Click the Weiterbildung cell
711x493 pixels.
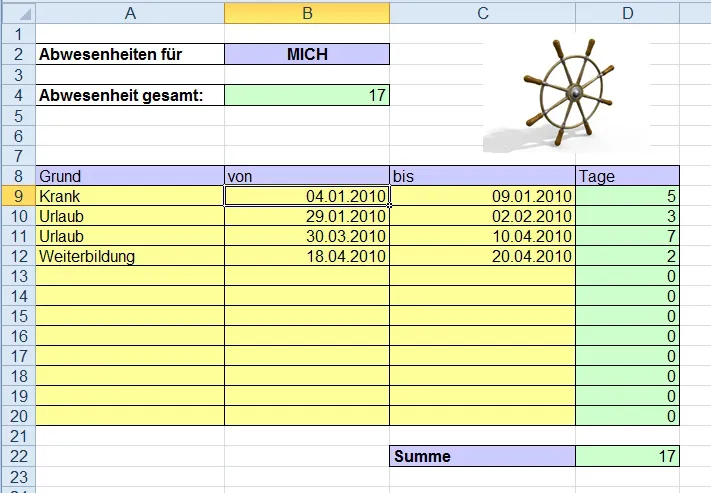(x=130, y=256)
